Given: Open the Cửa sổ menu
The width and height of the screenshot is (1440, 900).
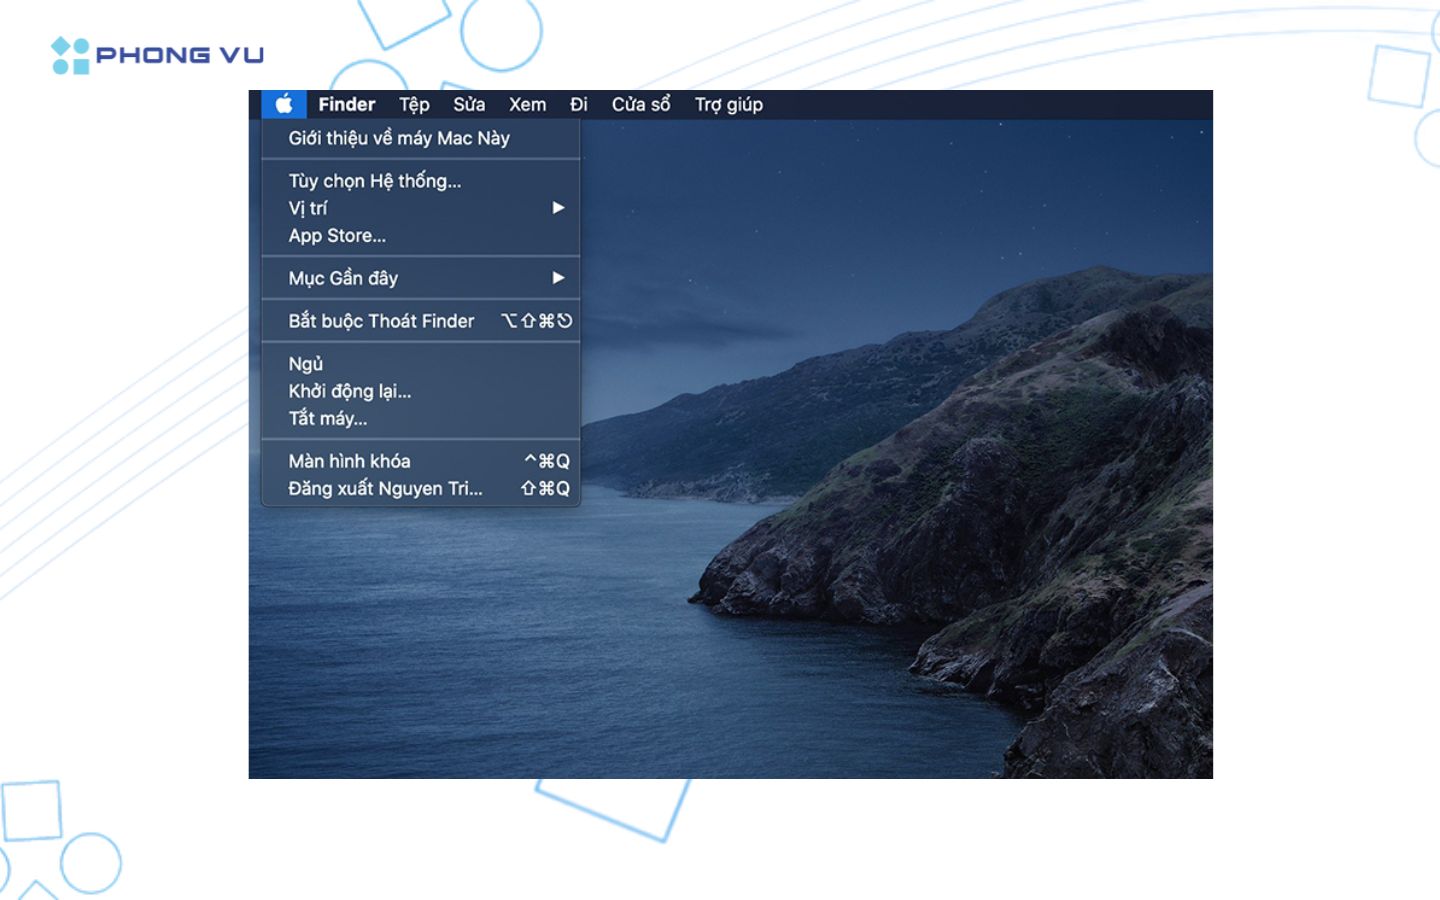Looking at the screenshot, I should pyautogui.click(x=641, y=104).
